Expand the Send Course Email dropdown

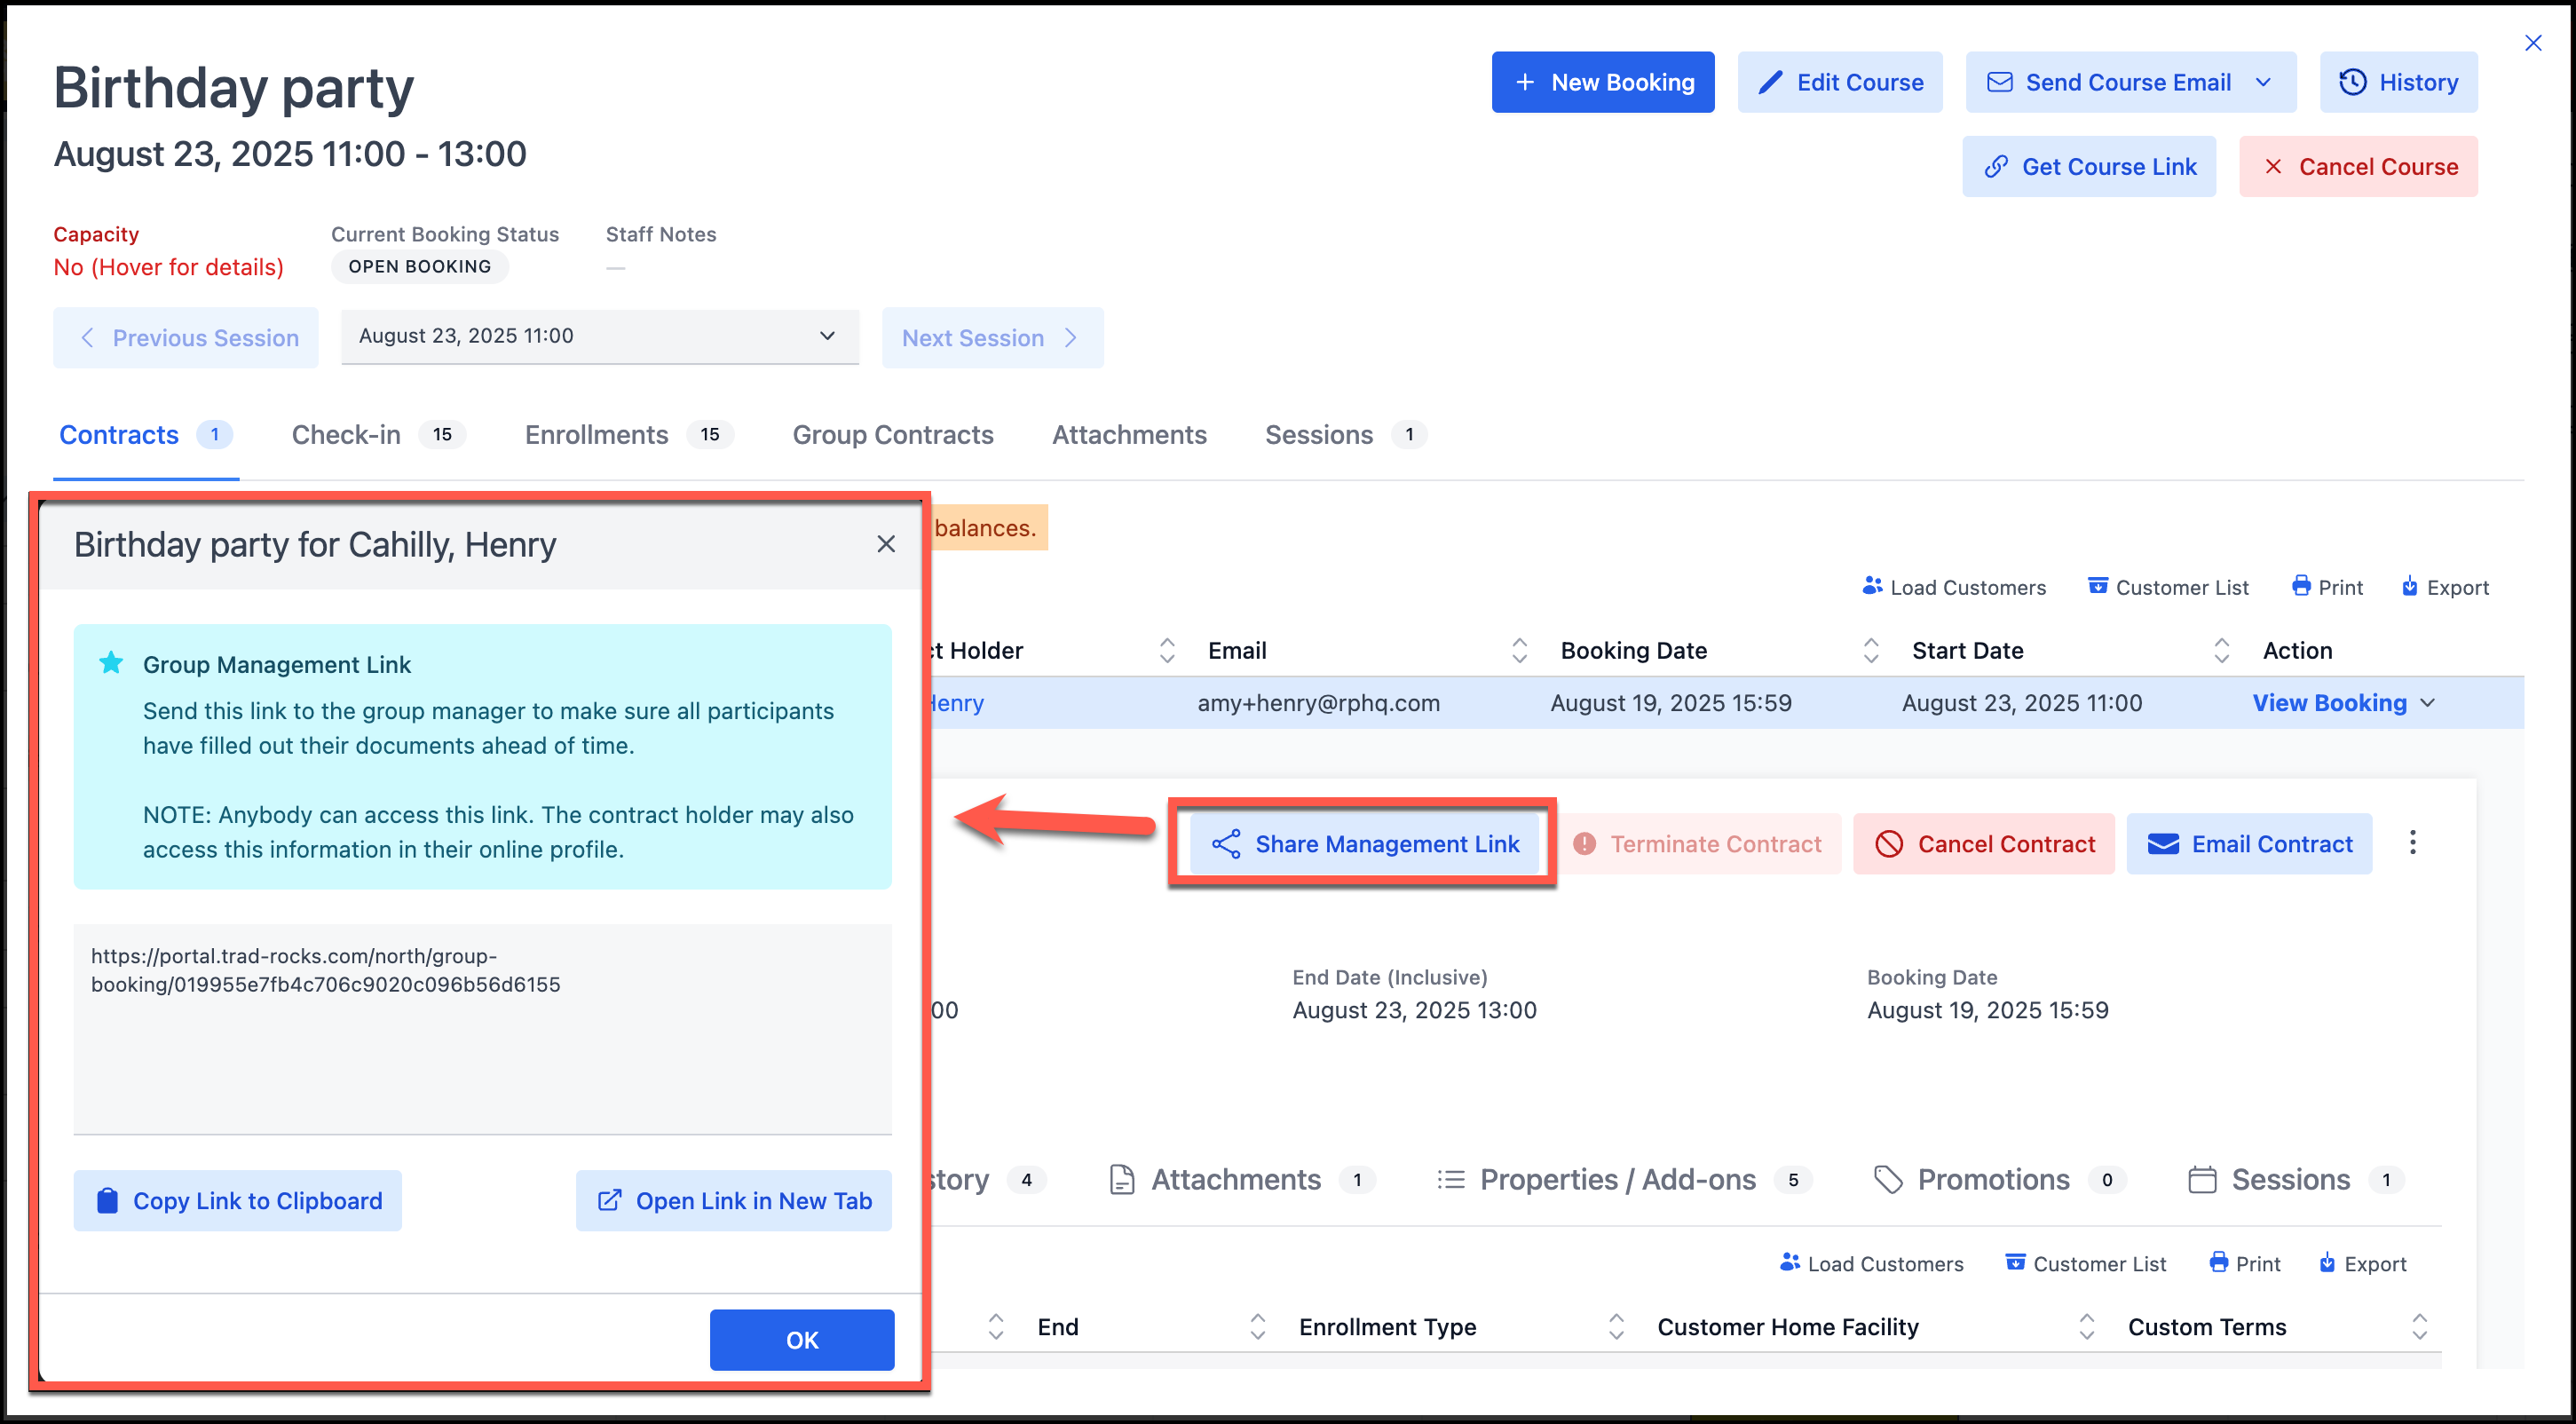[x=2264, y=82]
